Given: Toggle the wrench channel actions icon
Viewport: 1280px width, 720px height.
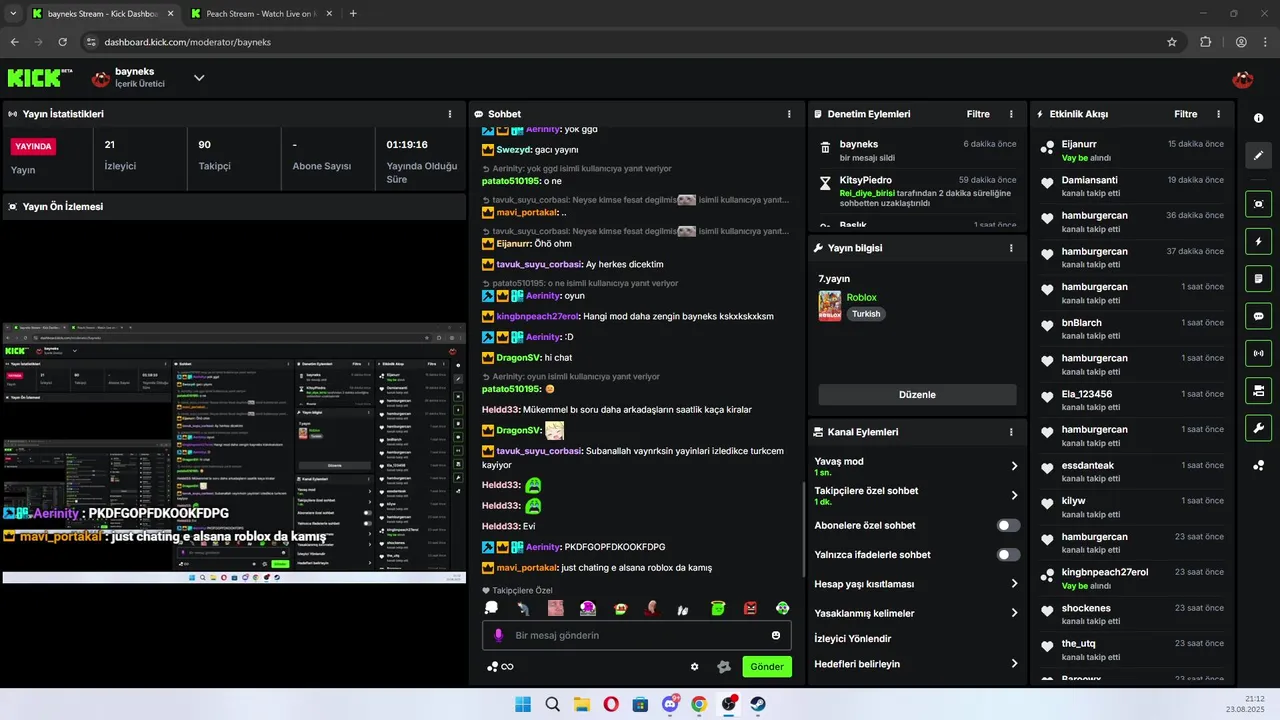Looking at the screenshot, I should click(1258, 428).
